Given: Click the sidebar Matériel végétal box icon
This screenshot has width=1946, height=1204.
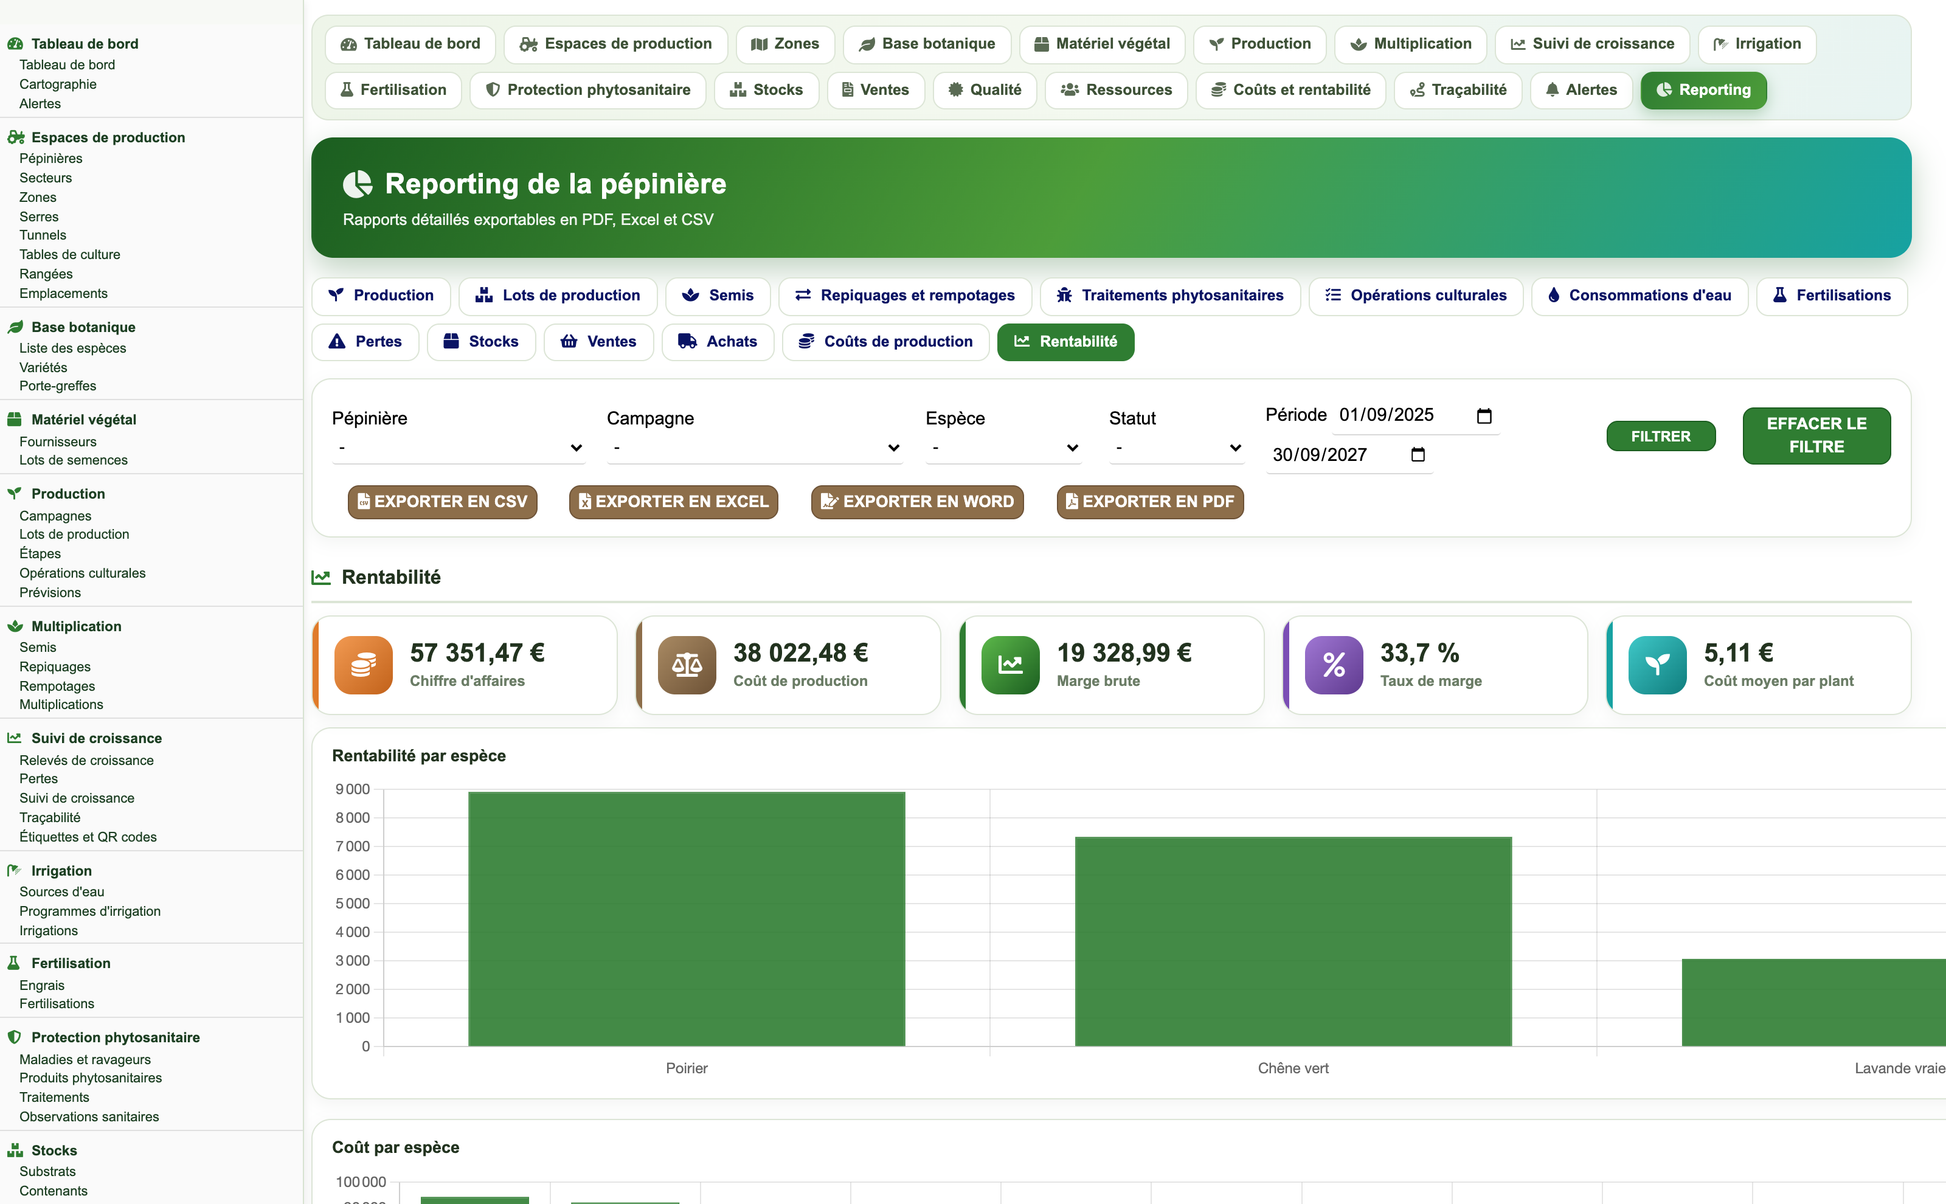Looking at the screenshot, I should click(15, 419).
